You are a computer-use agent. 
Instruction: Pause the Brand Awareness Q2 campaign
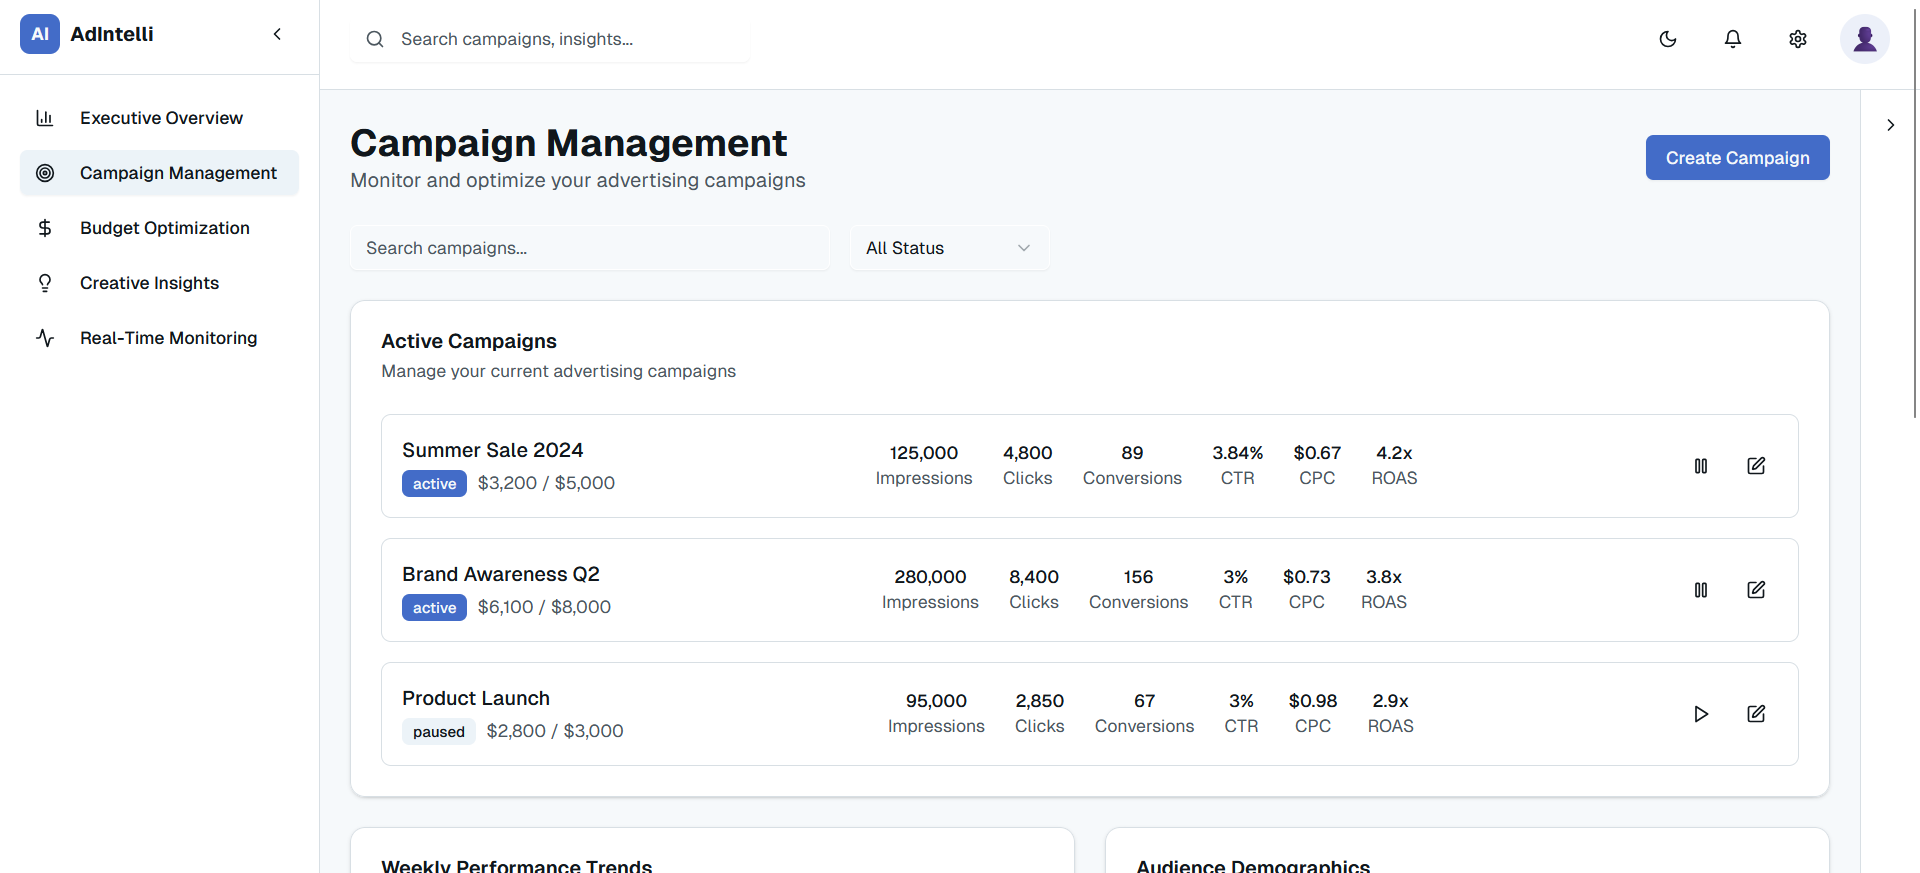pos(1701,590)
